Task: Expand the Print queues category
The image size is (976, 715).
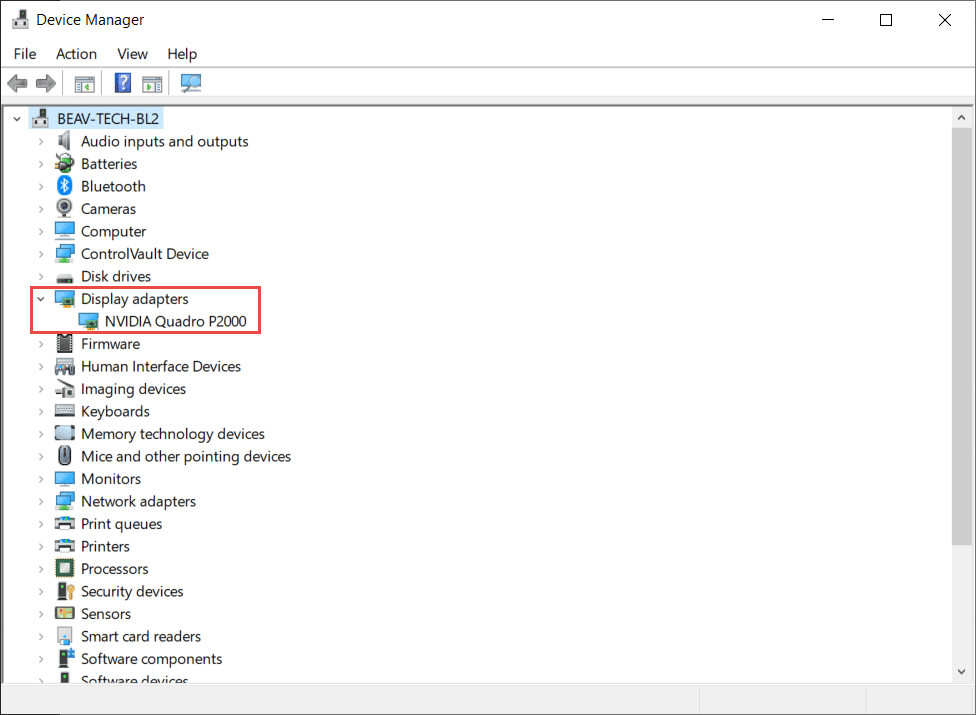Action: (41, 524)
